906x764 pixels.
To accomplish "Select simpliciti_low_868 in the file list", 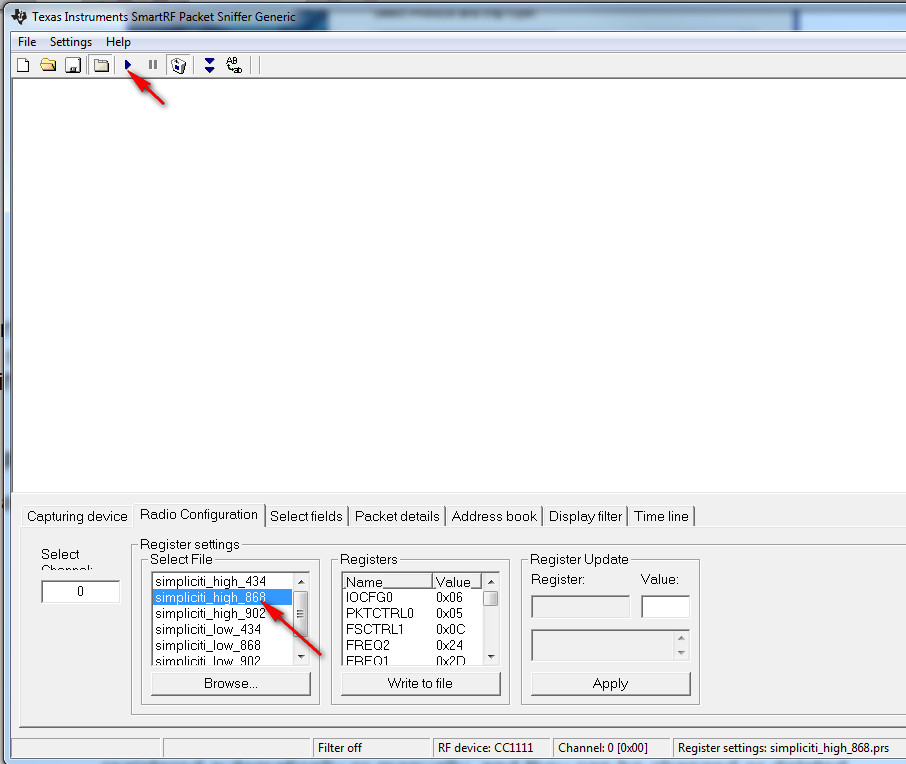I will coord(222,646).
